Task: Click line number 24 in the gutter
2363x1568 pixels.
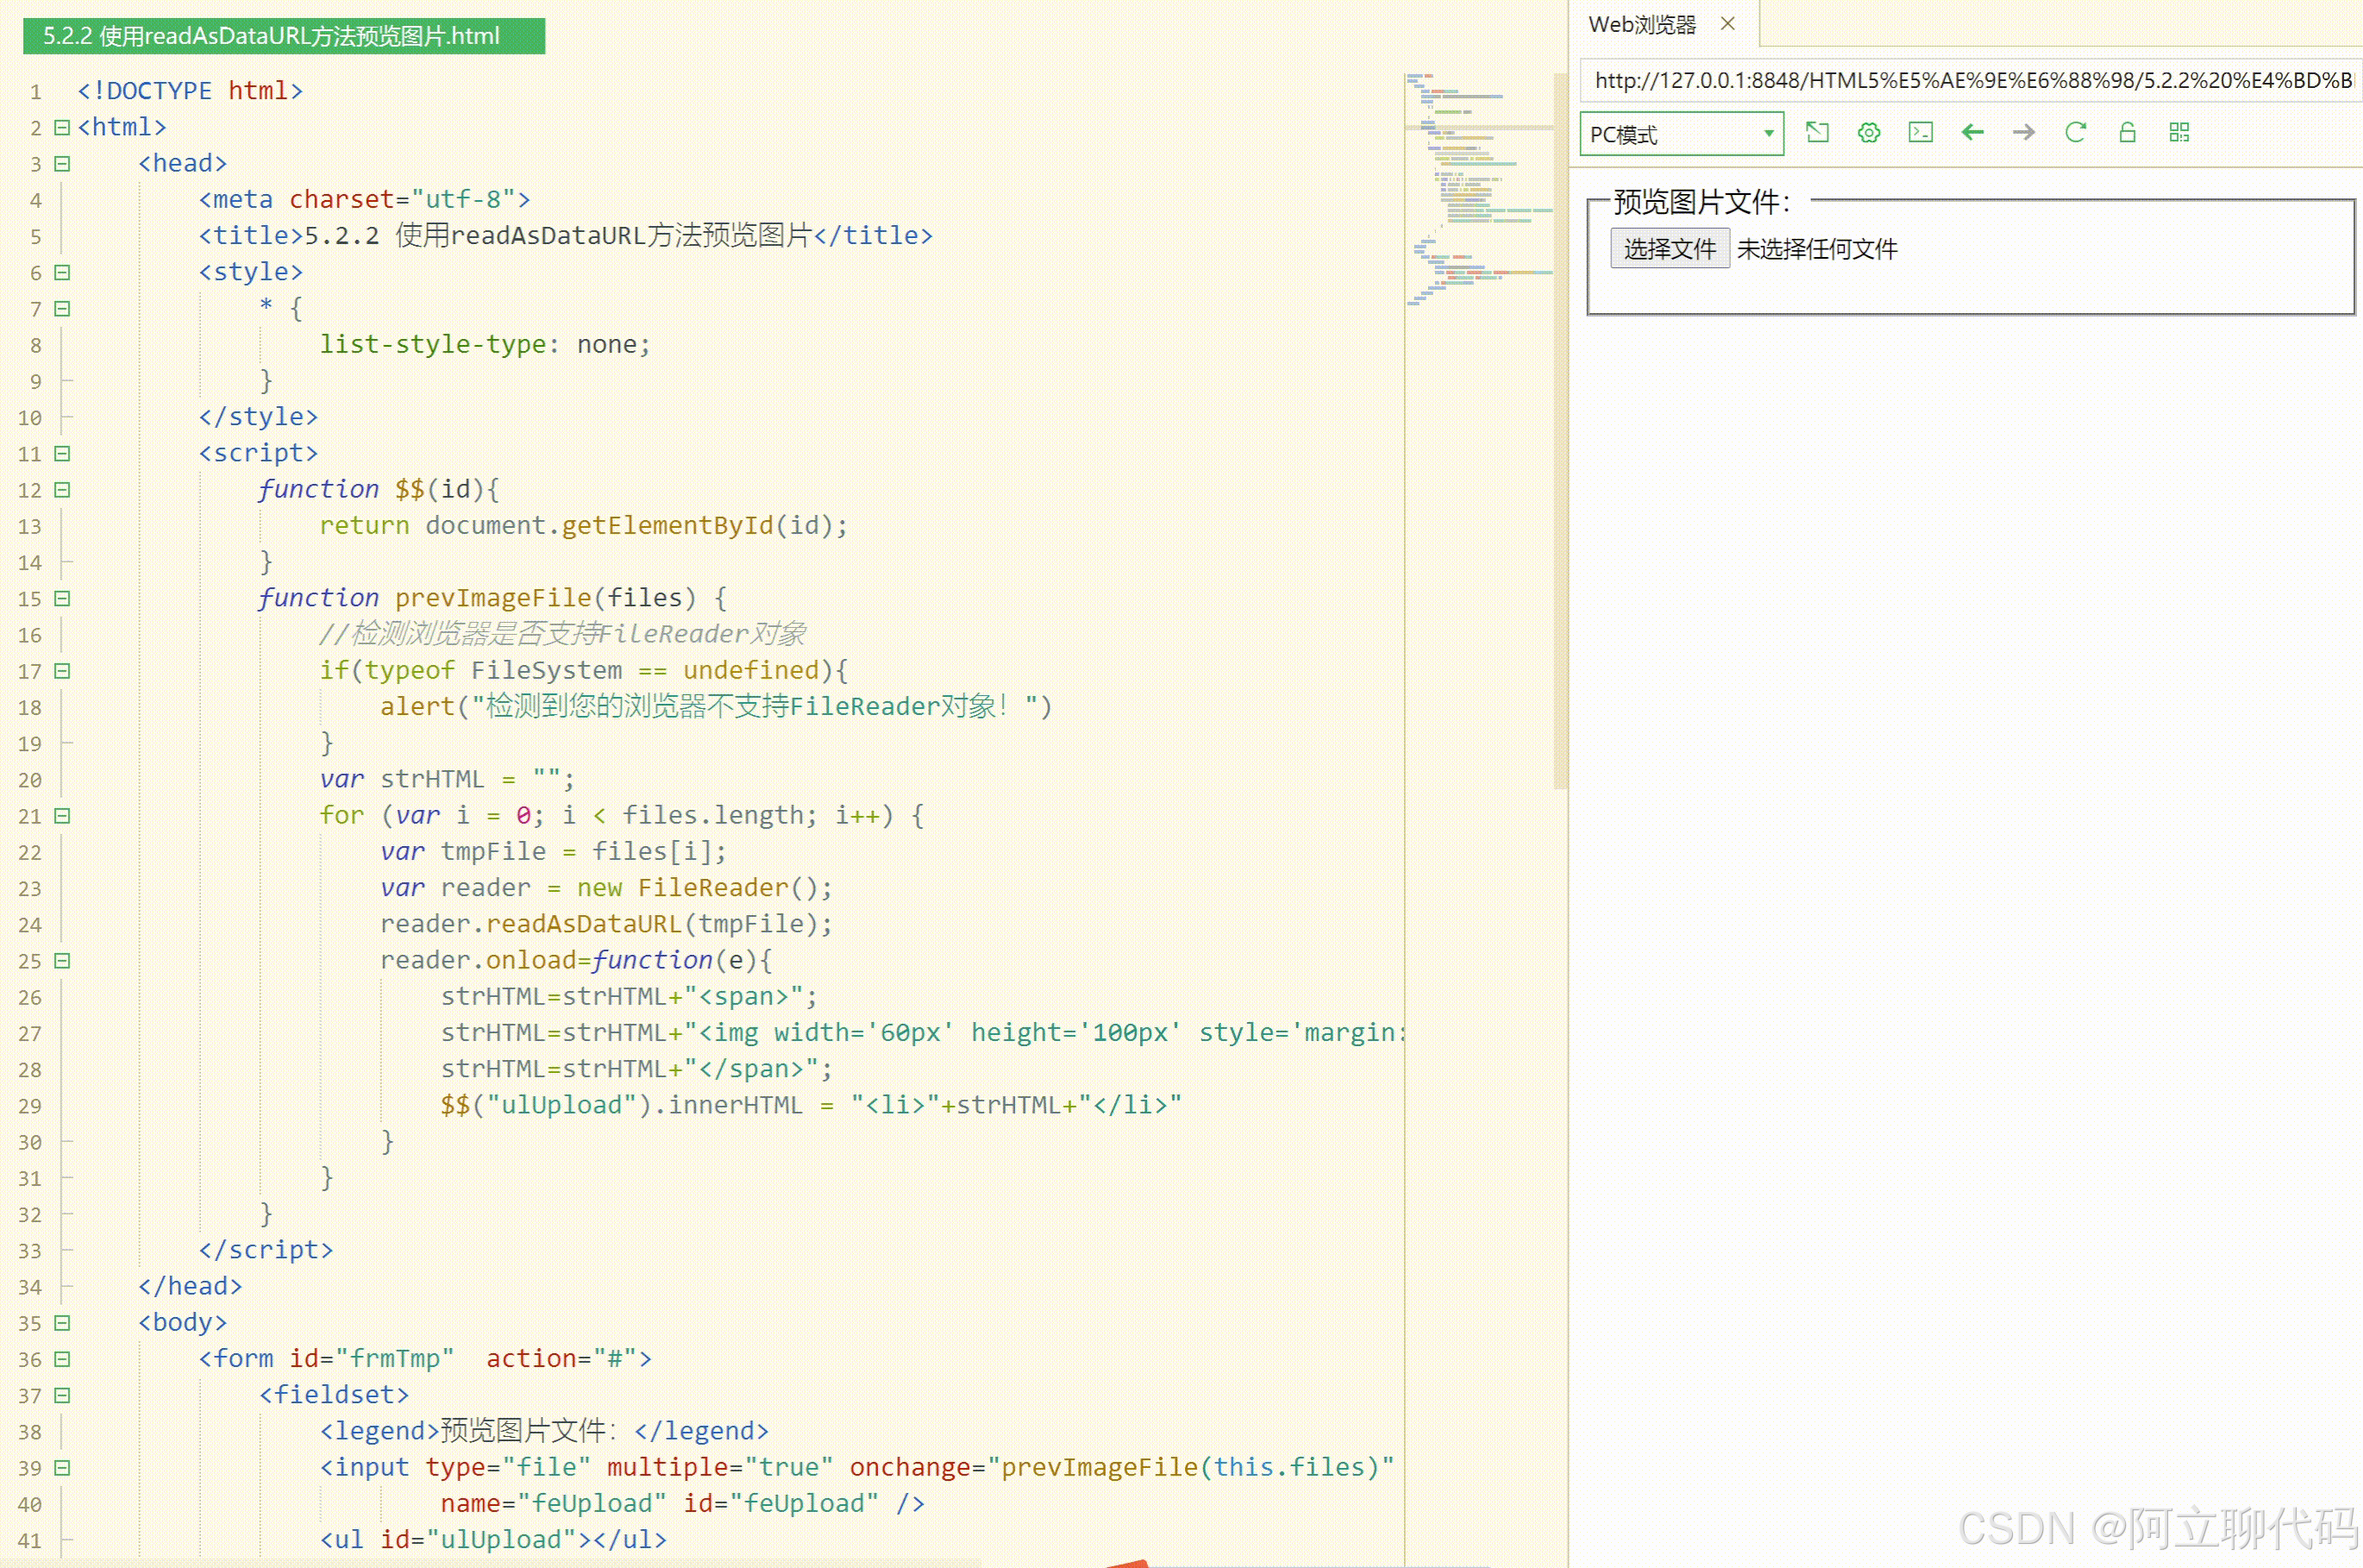Action: point(30,925)
